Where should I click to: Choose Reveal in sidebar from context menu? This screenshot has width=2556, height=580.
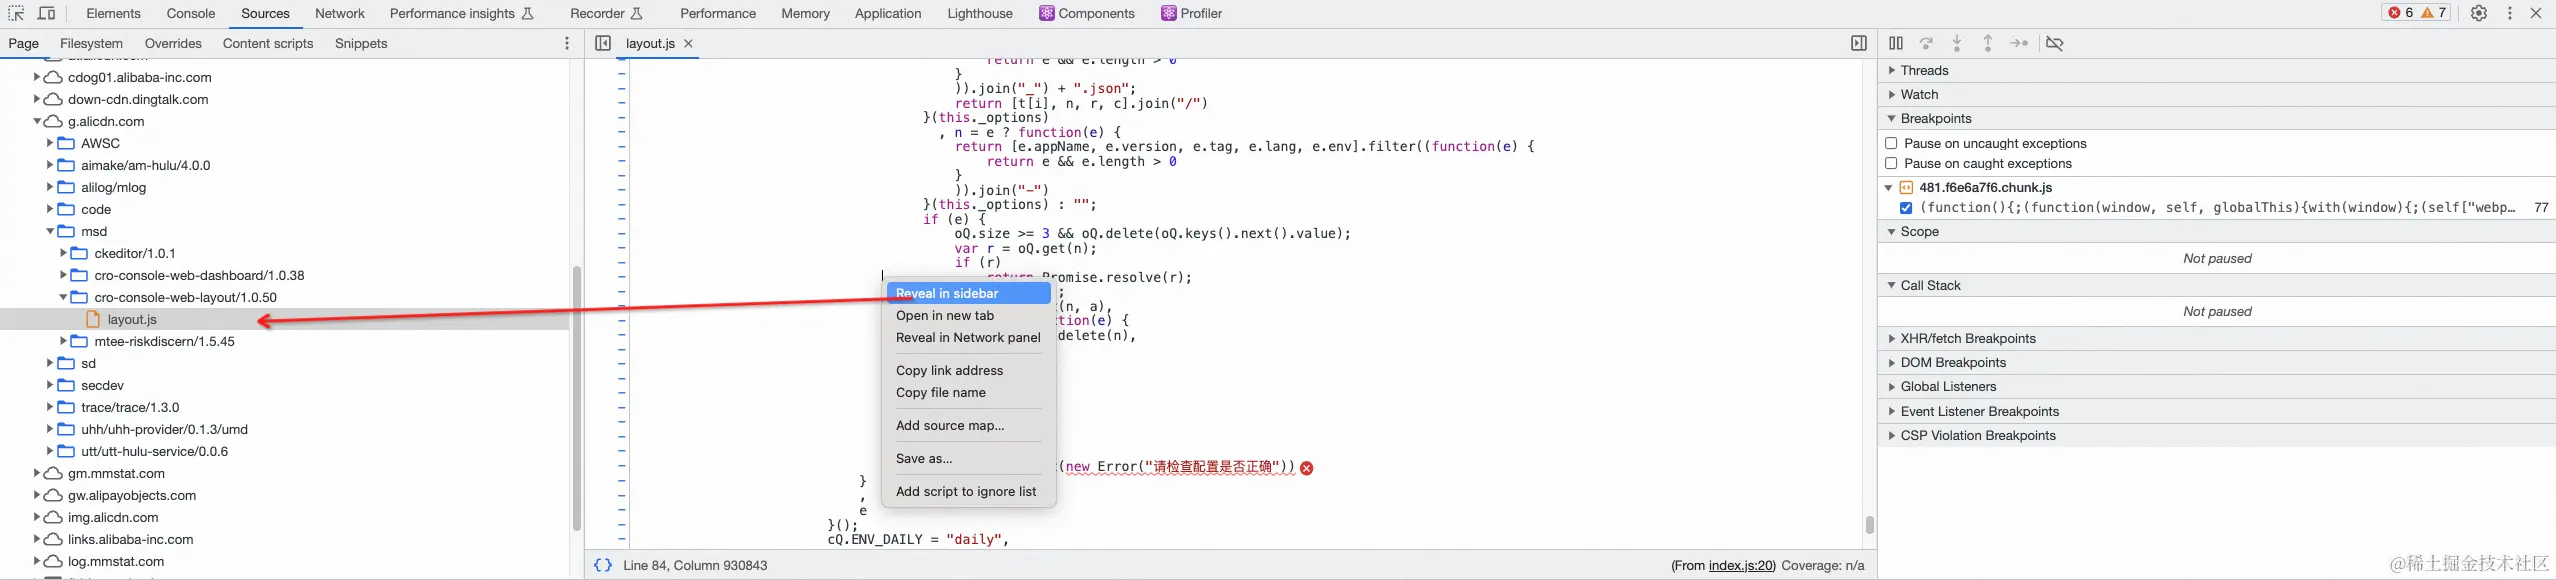pyautogui.click(x=969, y=293)
